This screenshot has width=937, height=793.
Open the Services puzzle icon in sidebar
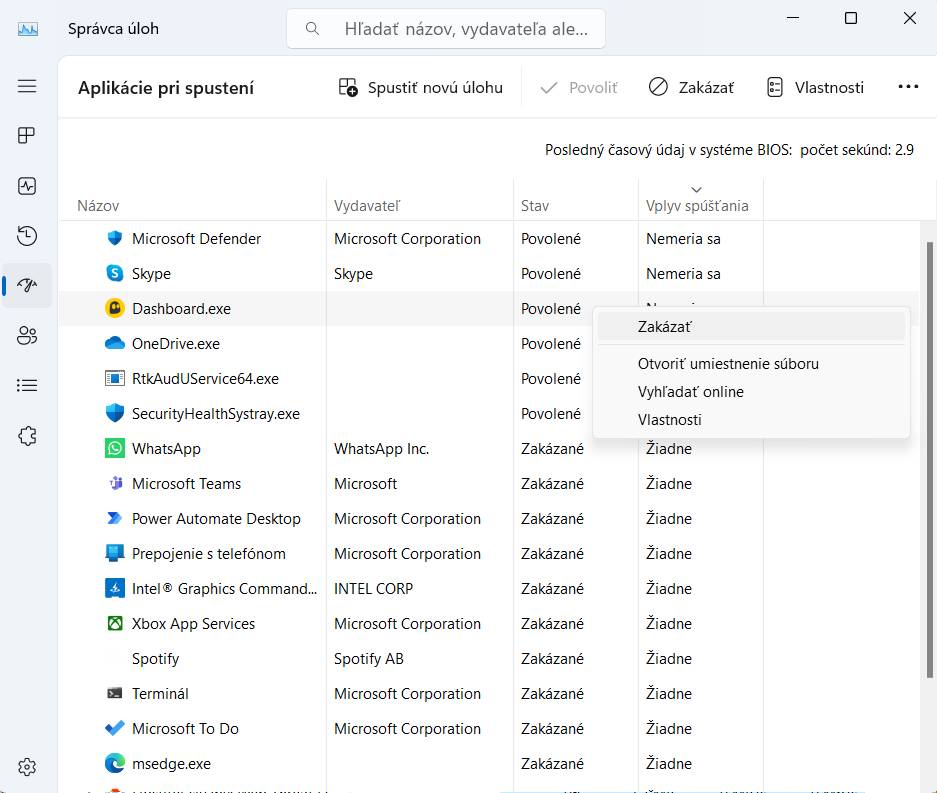tap(27, 436)
